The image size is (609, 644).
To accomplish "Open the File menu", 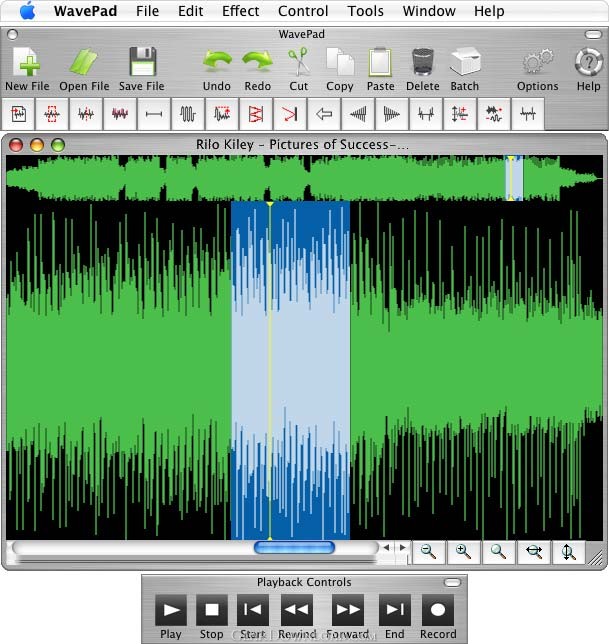I will [147, 11].
